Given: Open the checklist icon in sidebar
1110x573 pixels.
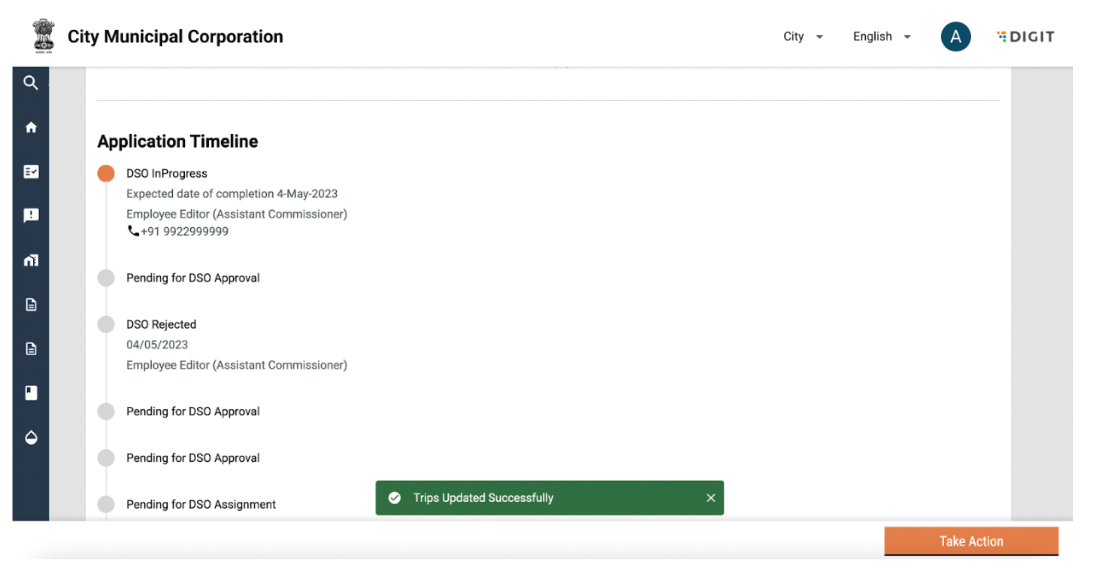Looking at the screenshot, I should pos(31,172).
